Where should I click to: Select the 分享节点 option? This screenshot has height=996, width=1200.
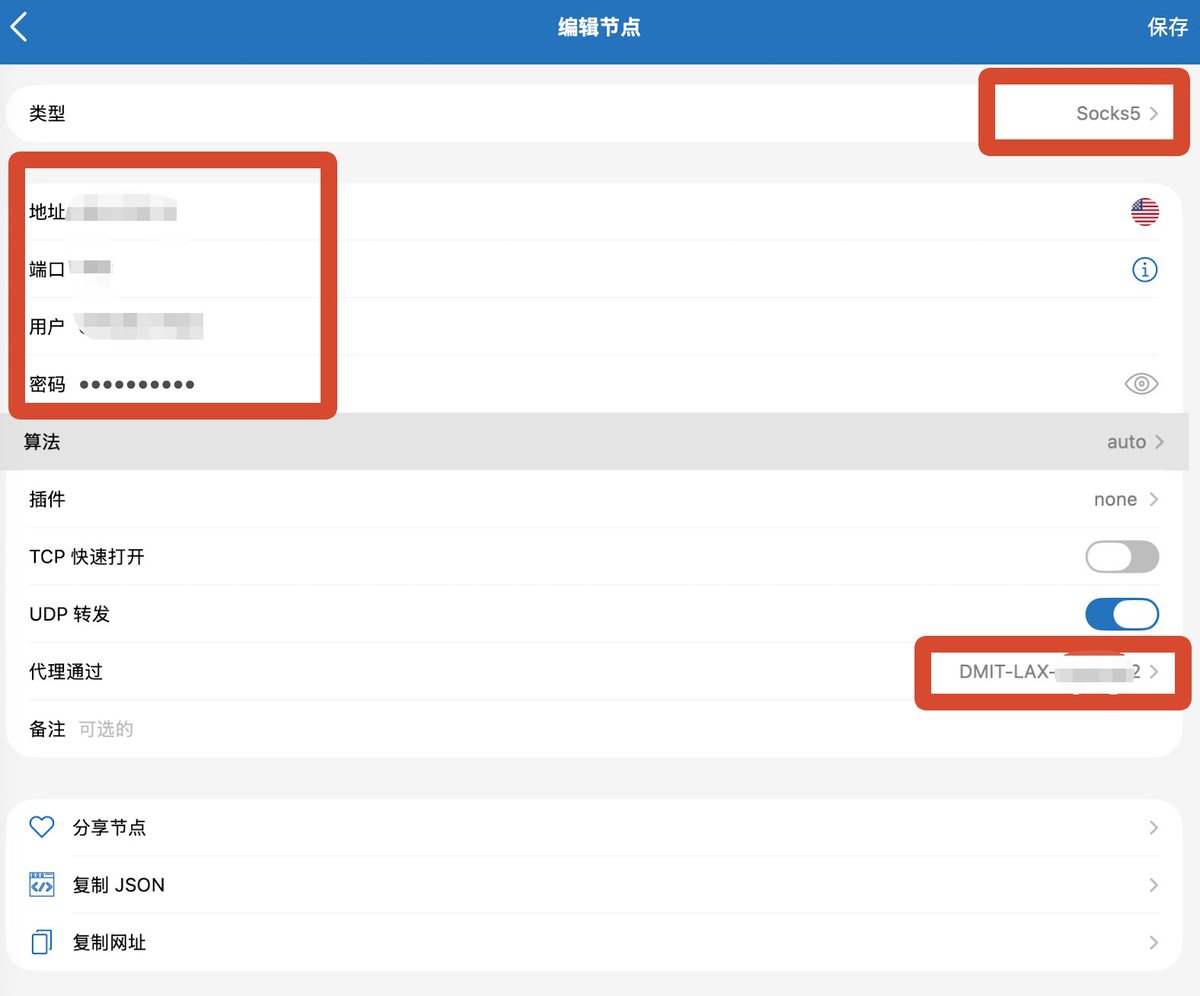coord(594,827)
